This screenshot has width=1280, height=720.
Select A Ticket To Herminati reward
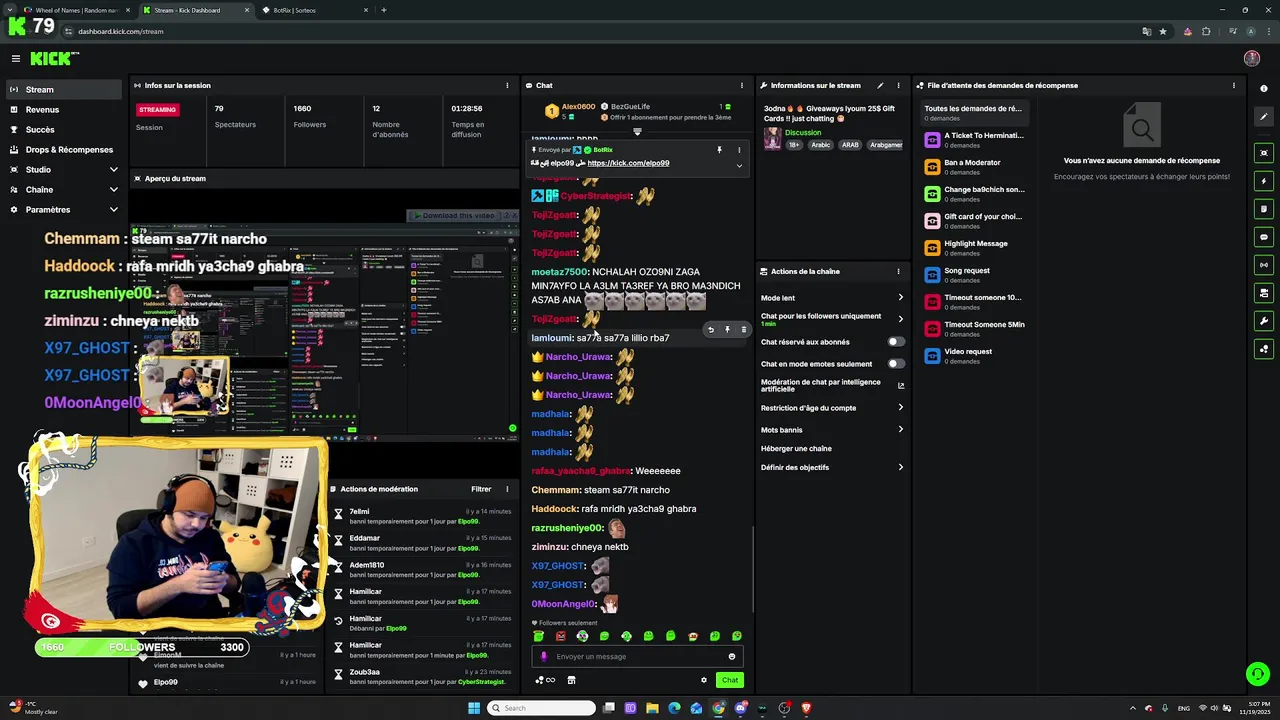point(973,140)
